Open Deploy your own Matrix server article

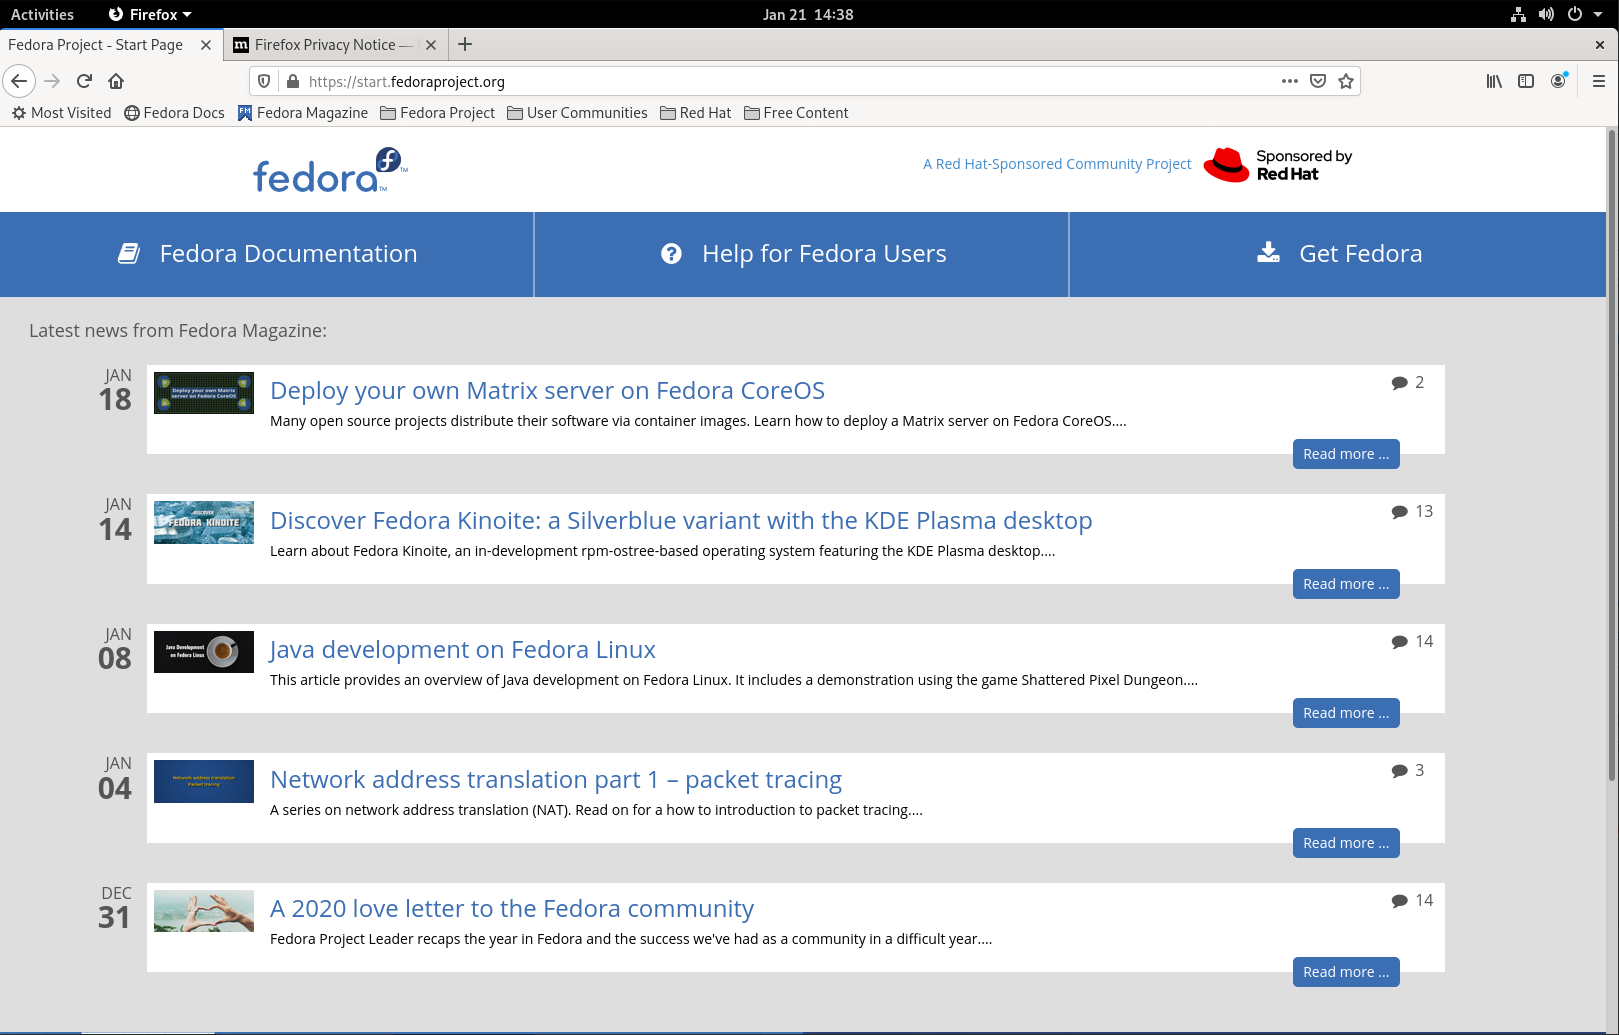pos(547,391)
